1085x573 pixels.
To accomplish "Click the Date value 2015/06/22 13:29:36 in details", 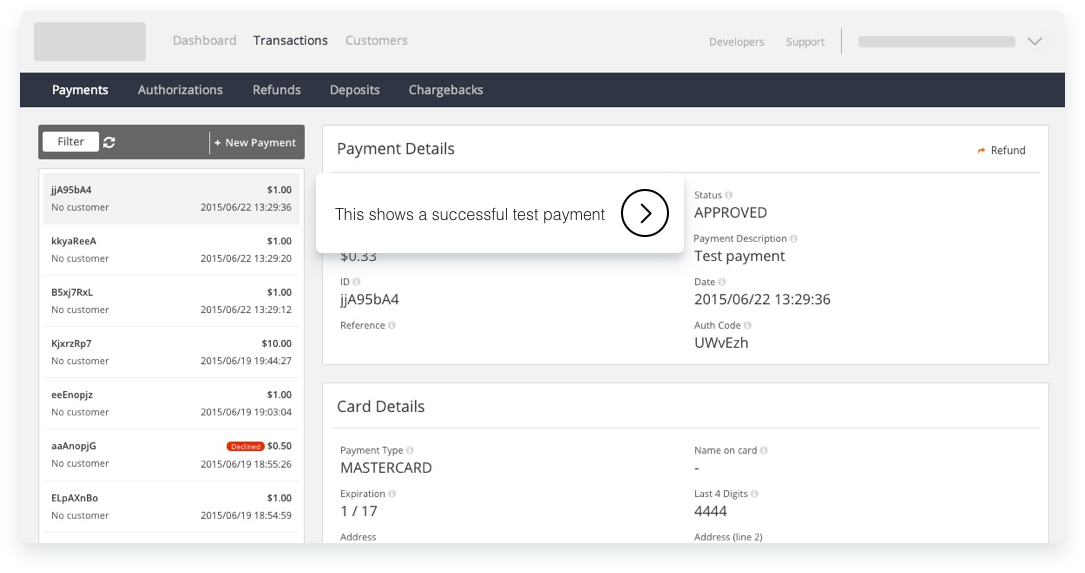I will pyautogui.click(x=763, y=299).
